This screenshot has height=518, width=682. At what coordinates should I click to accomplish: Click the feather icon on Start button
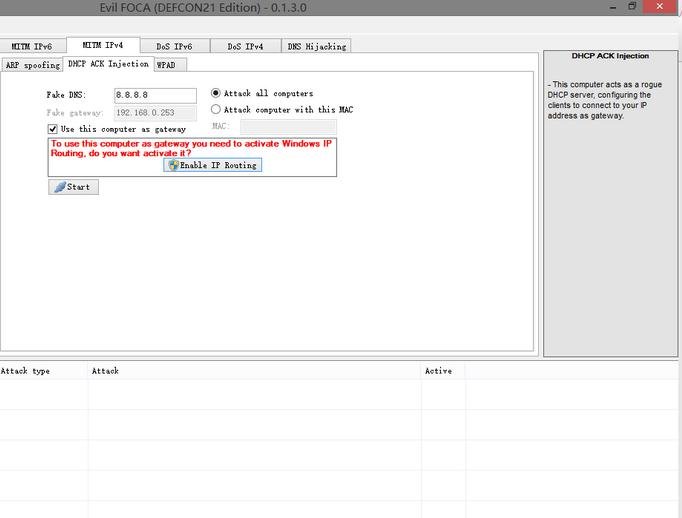pyautogui.click(x=60, y=187)
